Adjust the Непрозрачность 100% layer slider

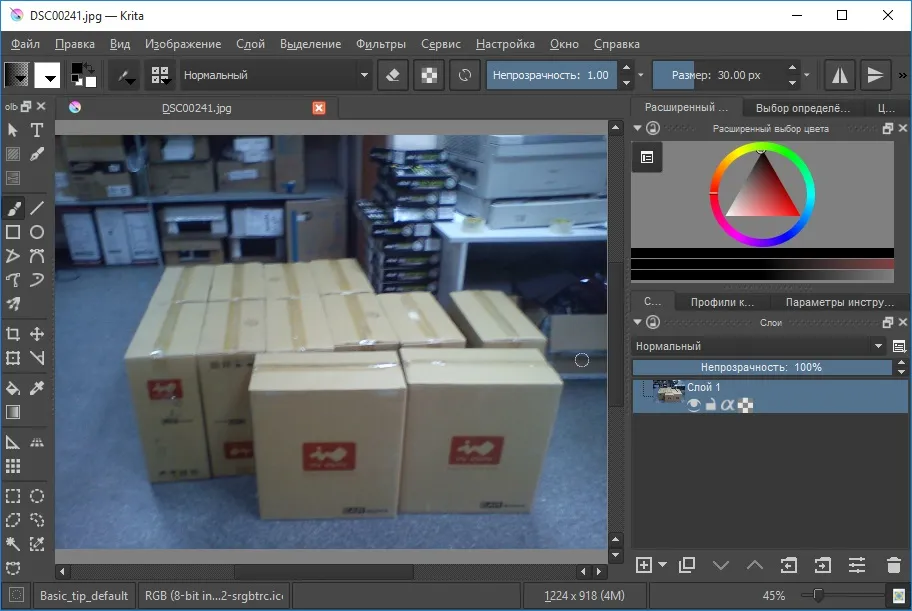pos(761,367)
